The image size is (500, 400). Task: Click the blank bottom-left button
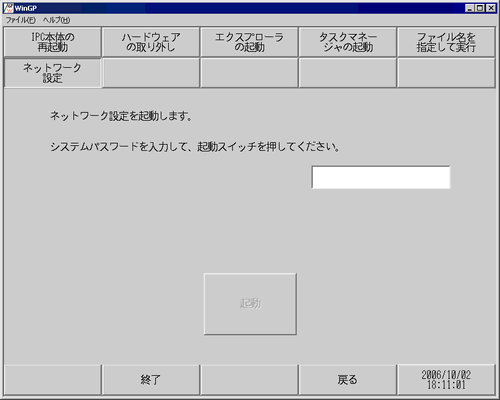point(52,379)
